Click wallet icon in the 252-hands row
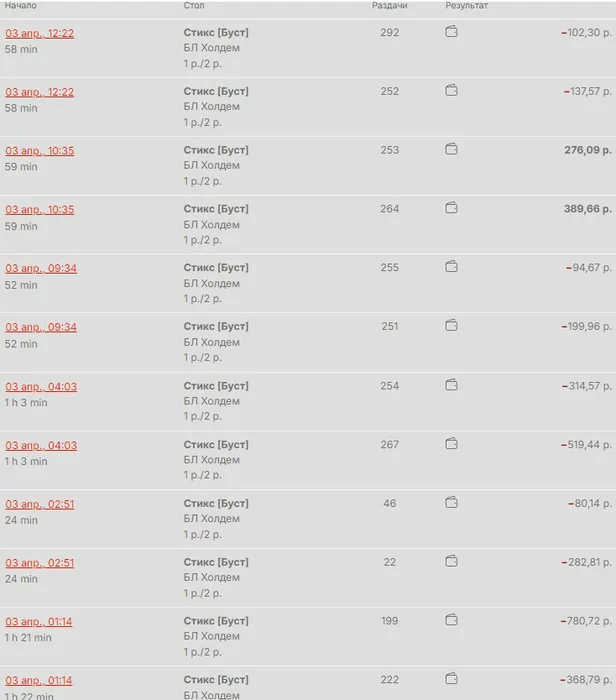Image resolution: width=616 pixels, height=700 pixels. (x=451, y=91)
